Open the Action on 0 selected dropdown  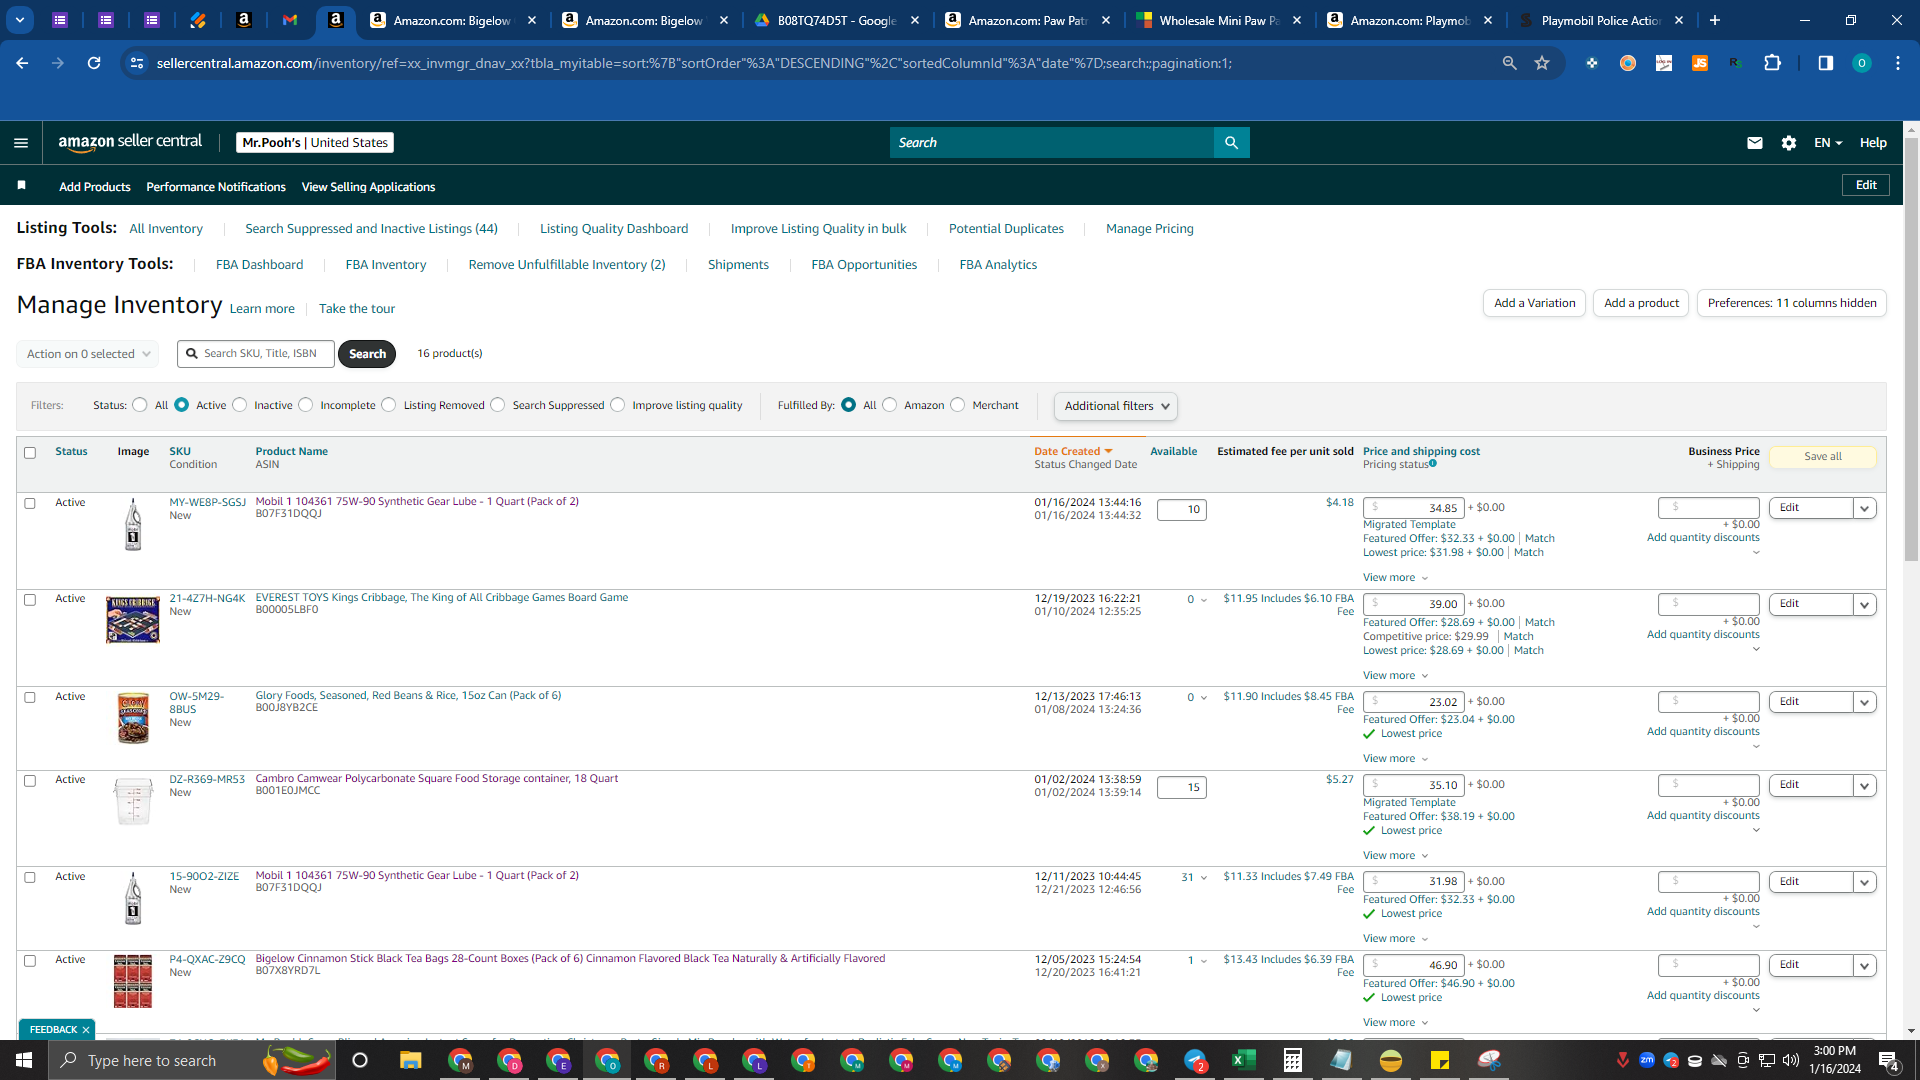(87, 354)
